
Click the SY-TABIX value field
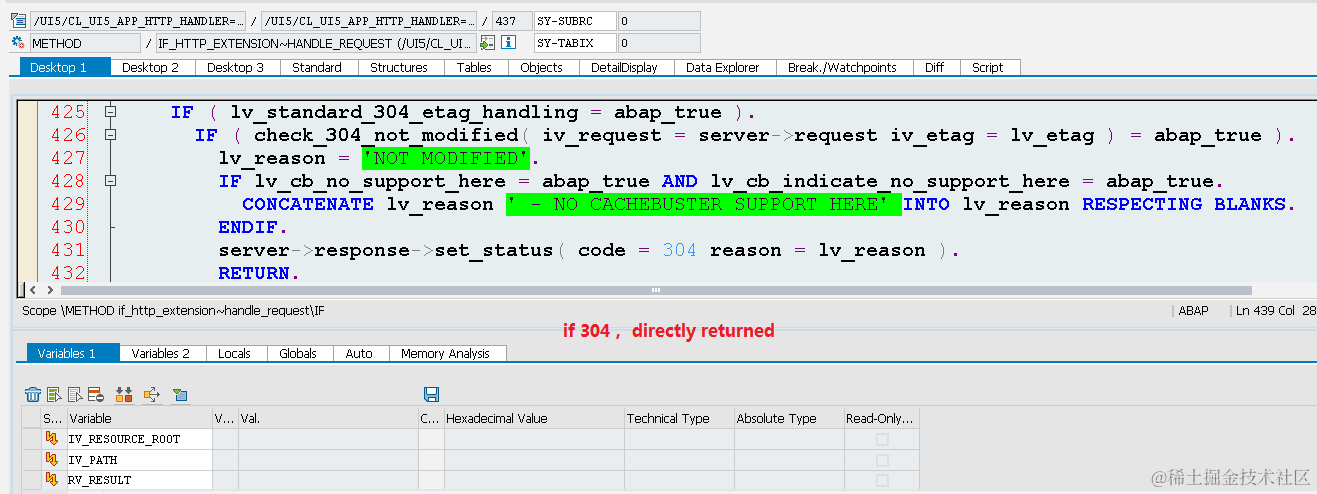point(658,43)
